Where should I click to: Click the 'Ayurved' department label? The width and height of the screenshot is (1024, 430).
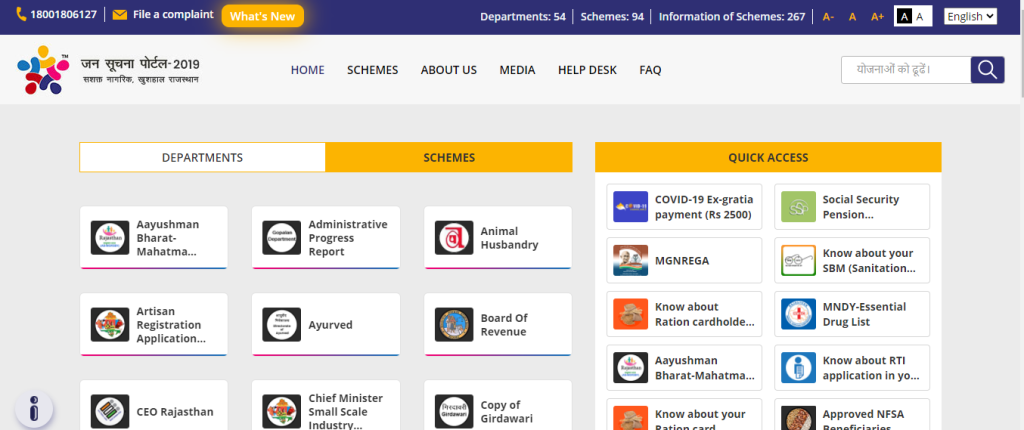[330, 325]
